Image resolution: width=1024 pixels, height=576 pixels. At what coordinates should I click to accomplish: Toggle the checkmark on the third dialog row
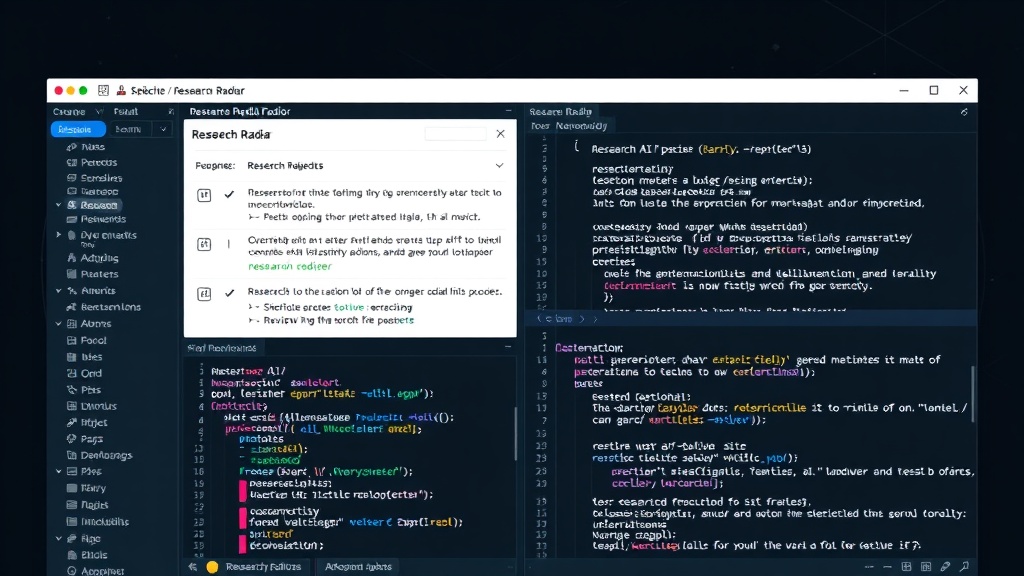229,293
